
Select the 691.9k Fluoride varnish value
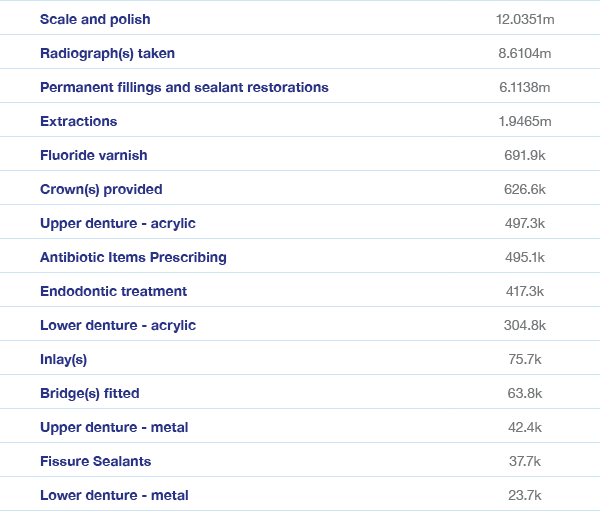(524, 155)
